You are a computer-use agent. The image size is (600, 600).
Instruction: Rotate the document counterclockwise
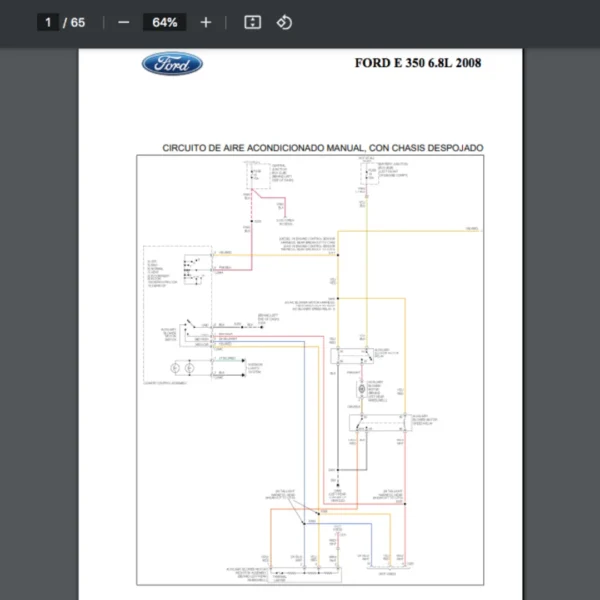click(x=284, y=22)
